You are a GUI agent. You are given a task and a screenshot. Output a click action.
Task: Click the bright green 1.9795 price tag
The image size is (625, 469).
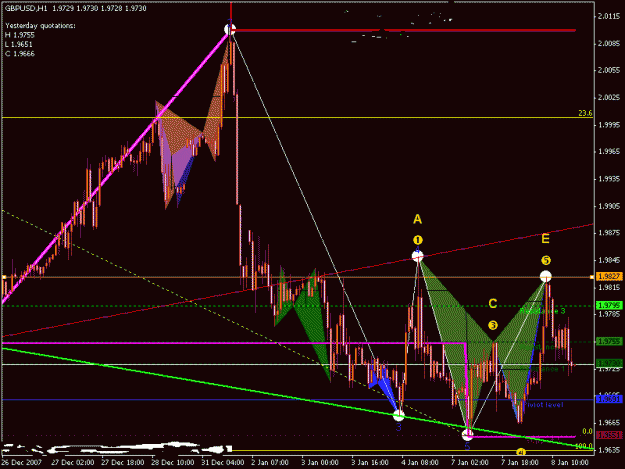pyautogui.click(x=609, y=306)
